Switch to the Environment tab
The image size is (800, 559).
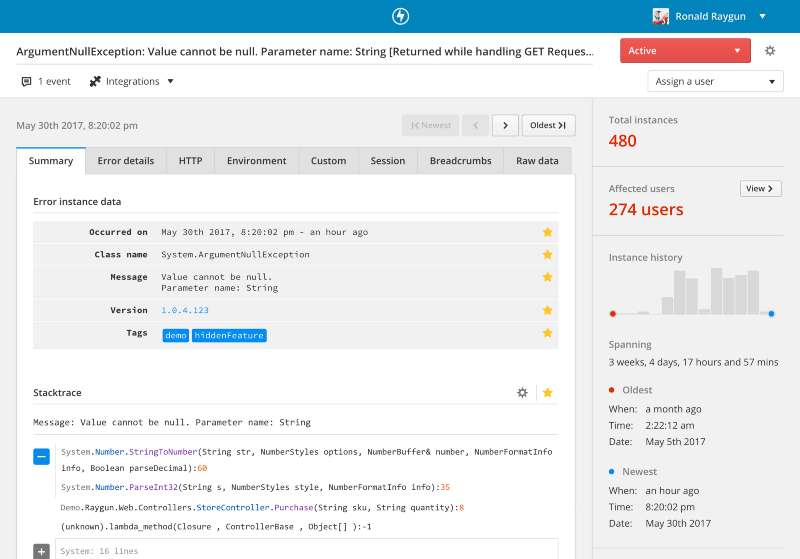pos(257,161)
